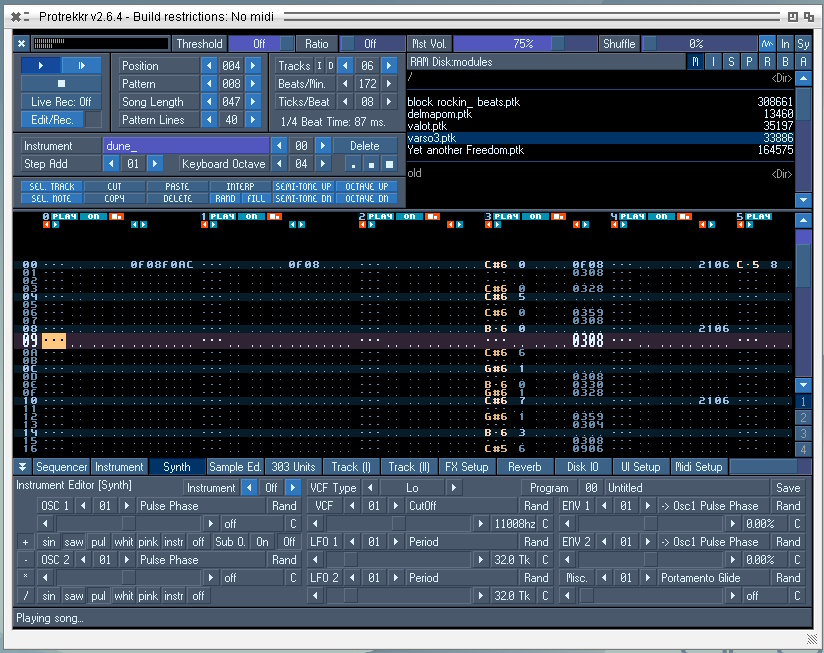This screenshot has width=824, height=653.
Task: Toggle Live Rec Off button
Action: [x=61, y=102]
